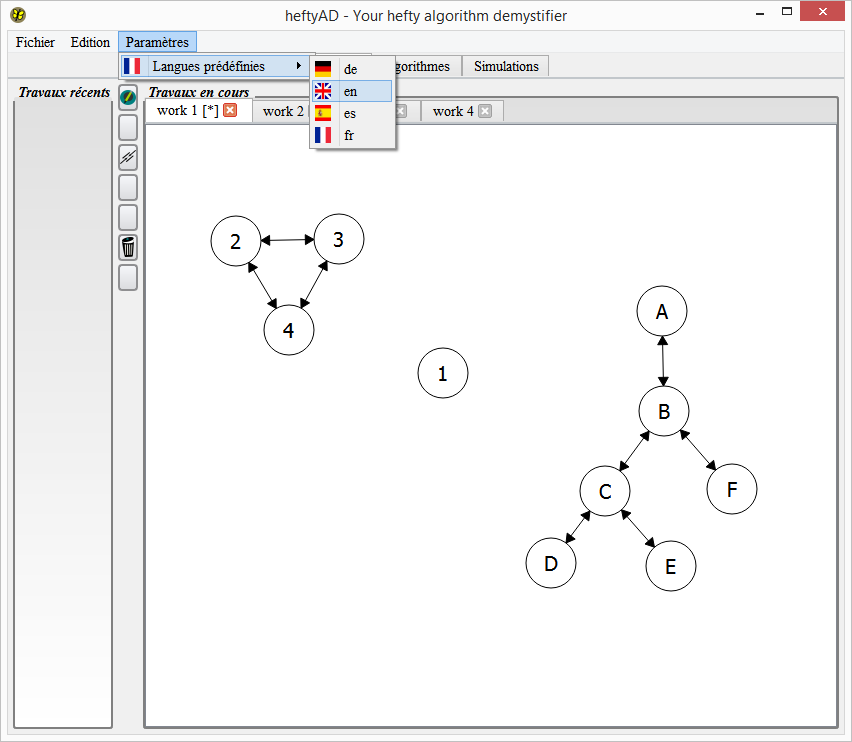This screenshot has width=852, height=742.
Task: Click the edge between nodes C and D
Action: 578,527
